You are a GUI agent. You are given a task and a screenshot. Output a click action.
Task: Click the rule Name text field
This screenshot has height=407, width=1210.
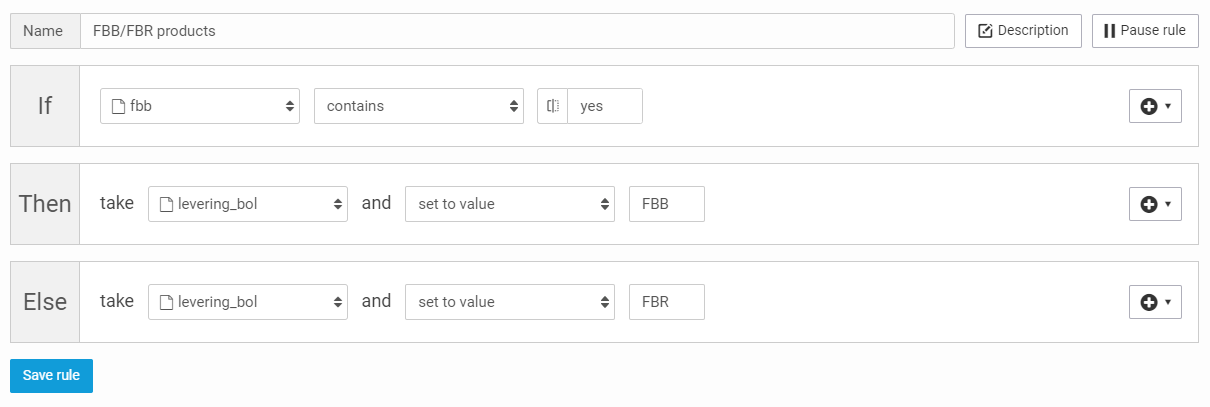coord(516,31)
